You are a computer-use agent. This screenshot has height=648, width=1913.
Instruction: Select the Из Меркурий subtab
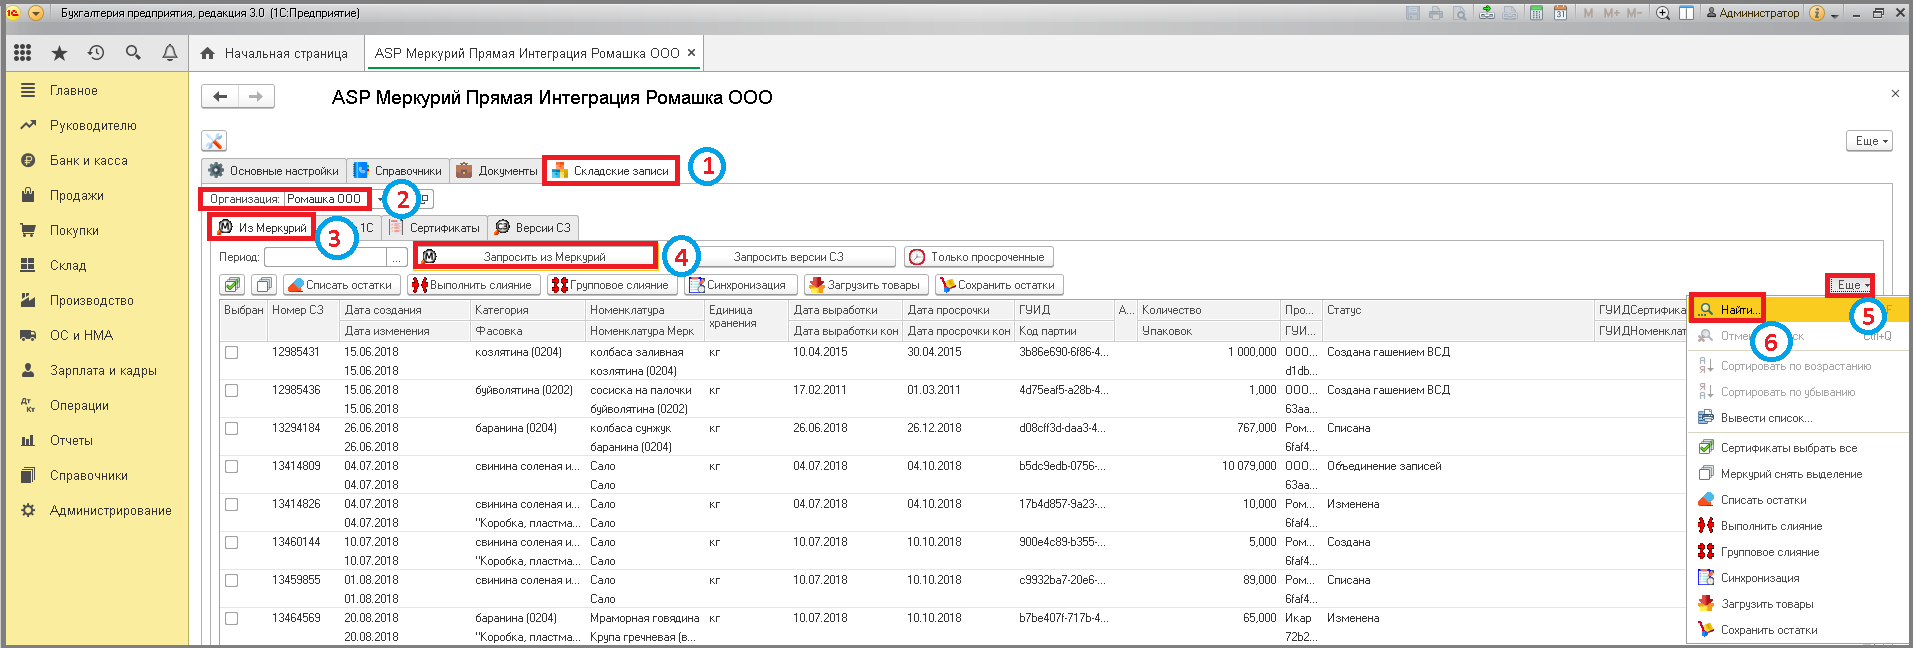(262, 228)
